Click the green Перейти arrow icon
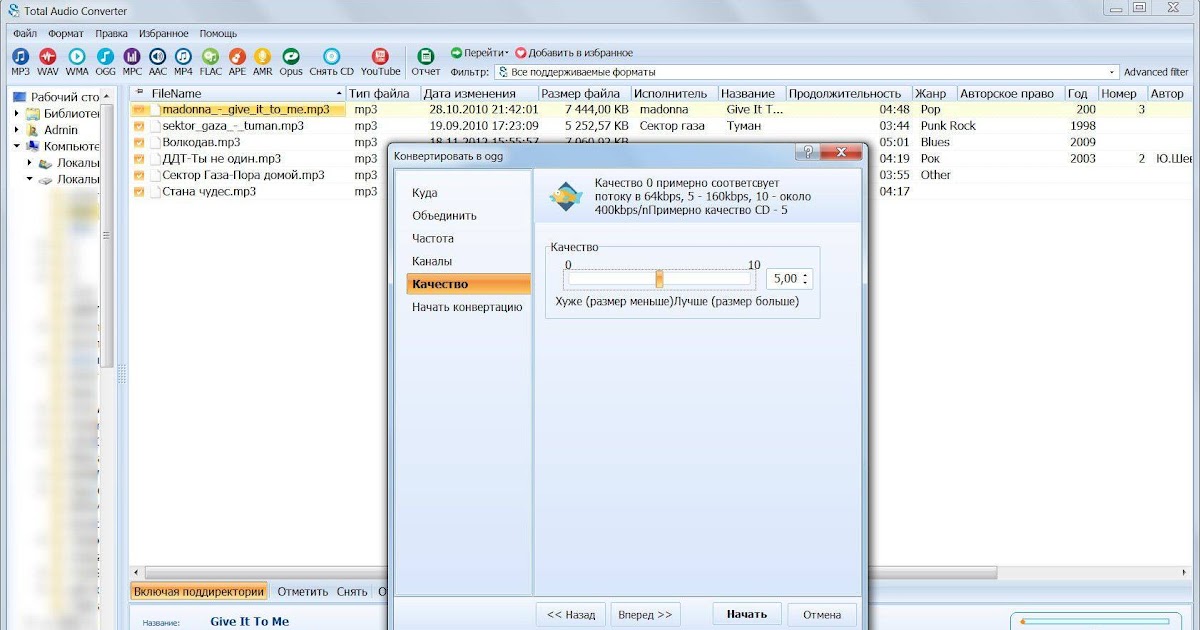 pyautogui.click(x=456, y=53)
